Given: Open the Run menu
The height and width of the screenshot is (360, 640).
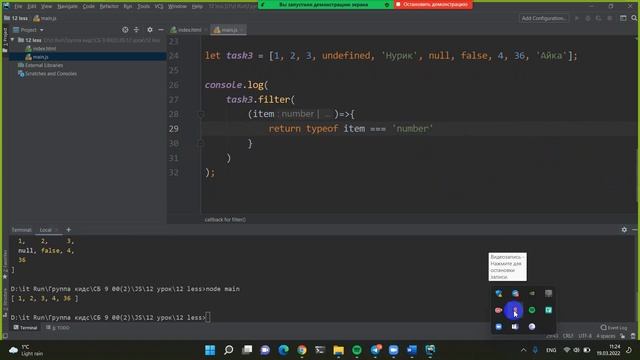Looking at the screenshot, I should click(x=127, y=6).
